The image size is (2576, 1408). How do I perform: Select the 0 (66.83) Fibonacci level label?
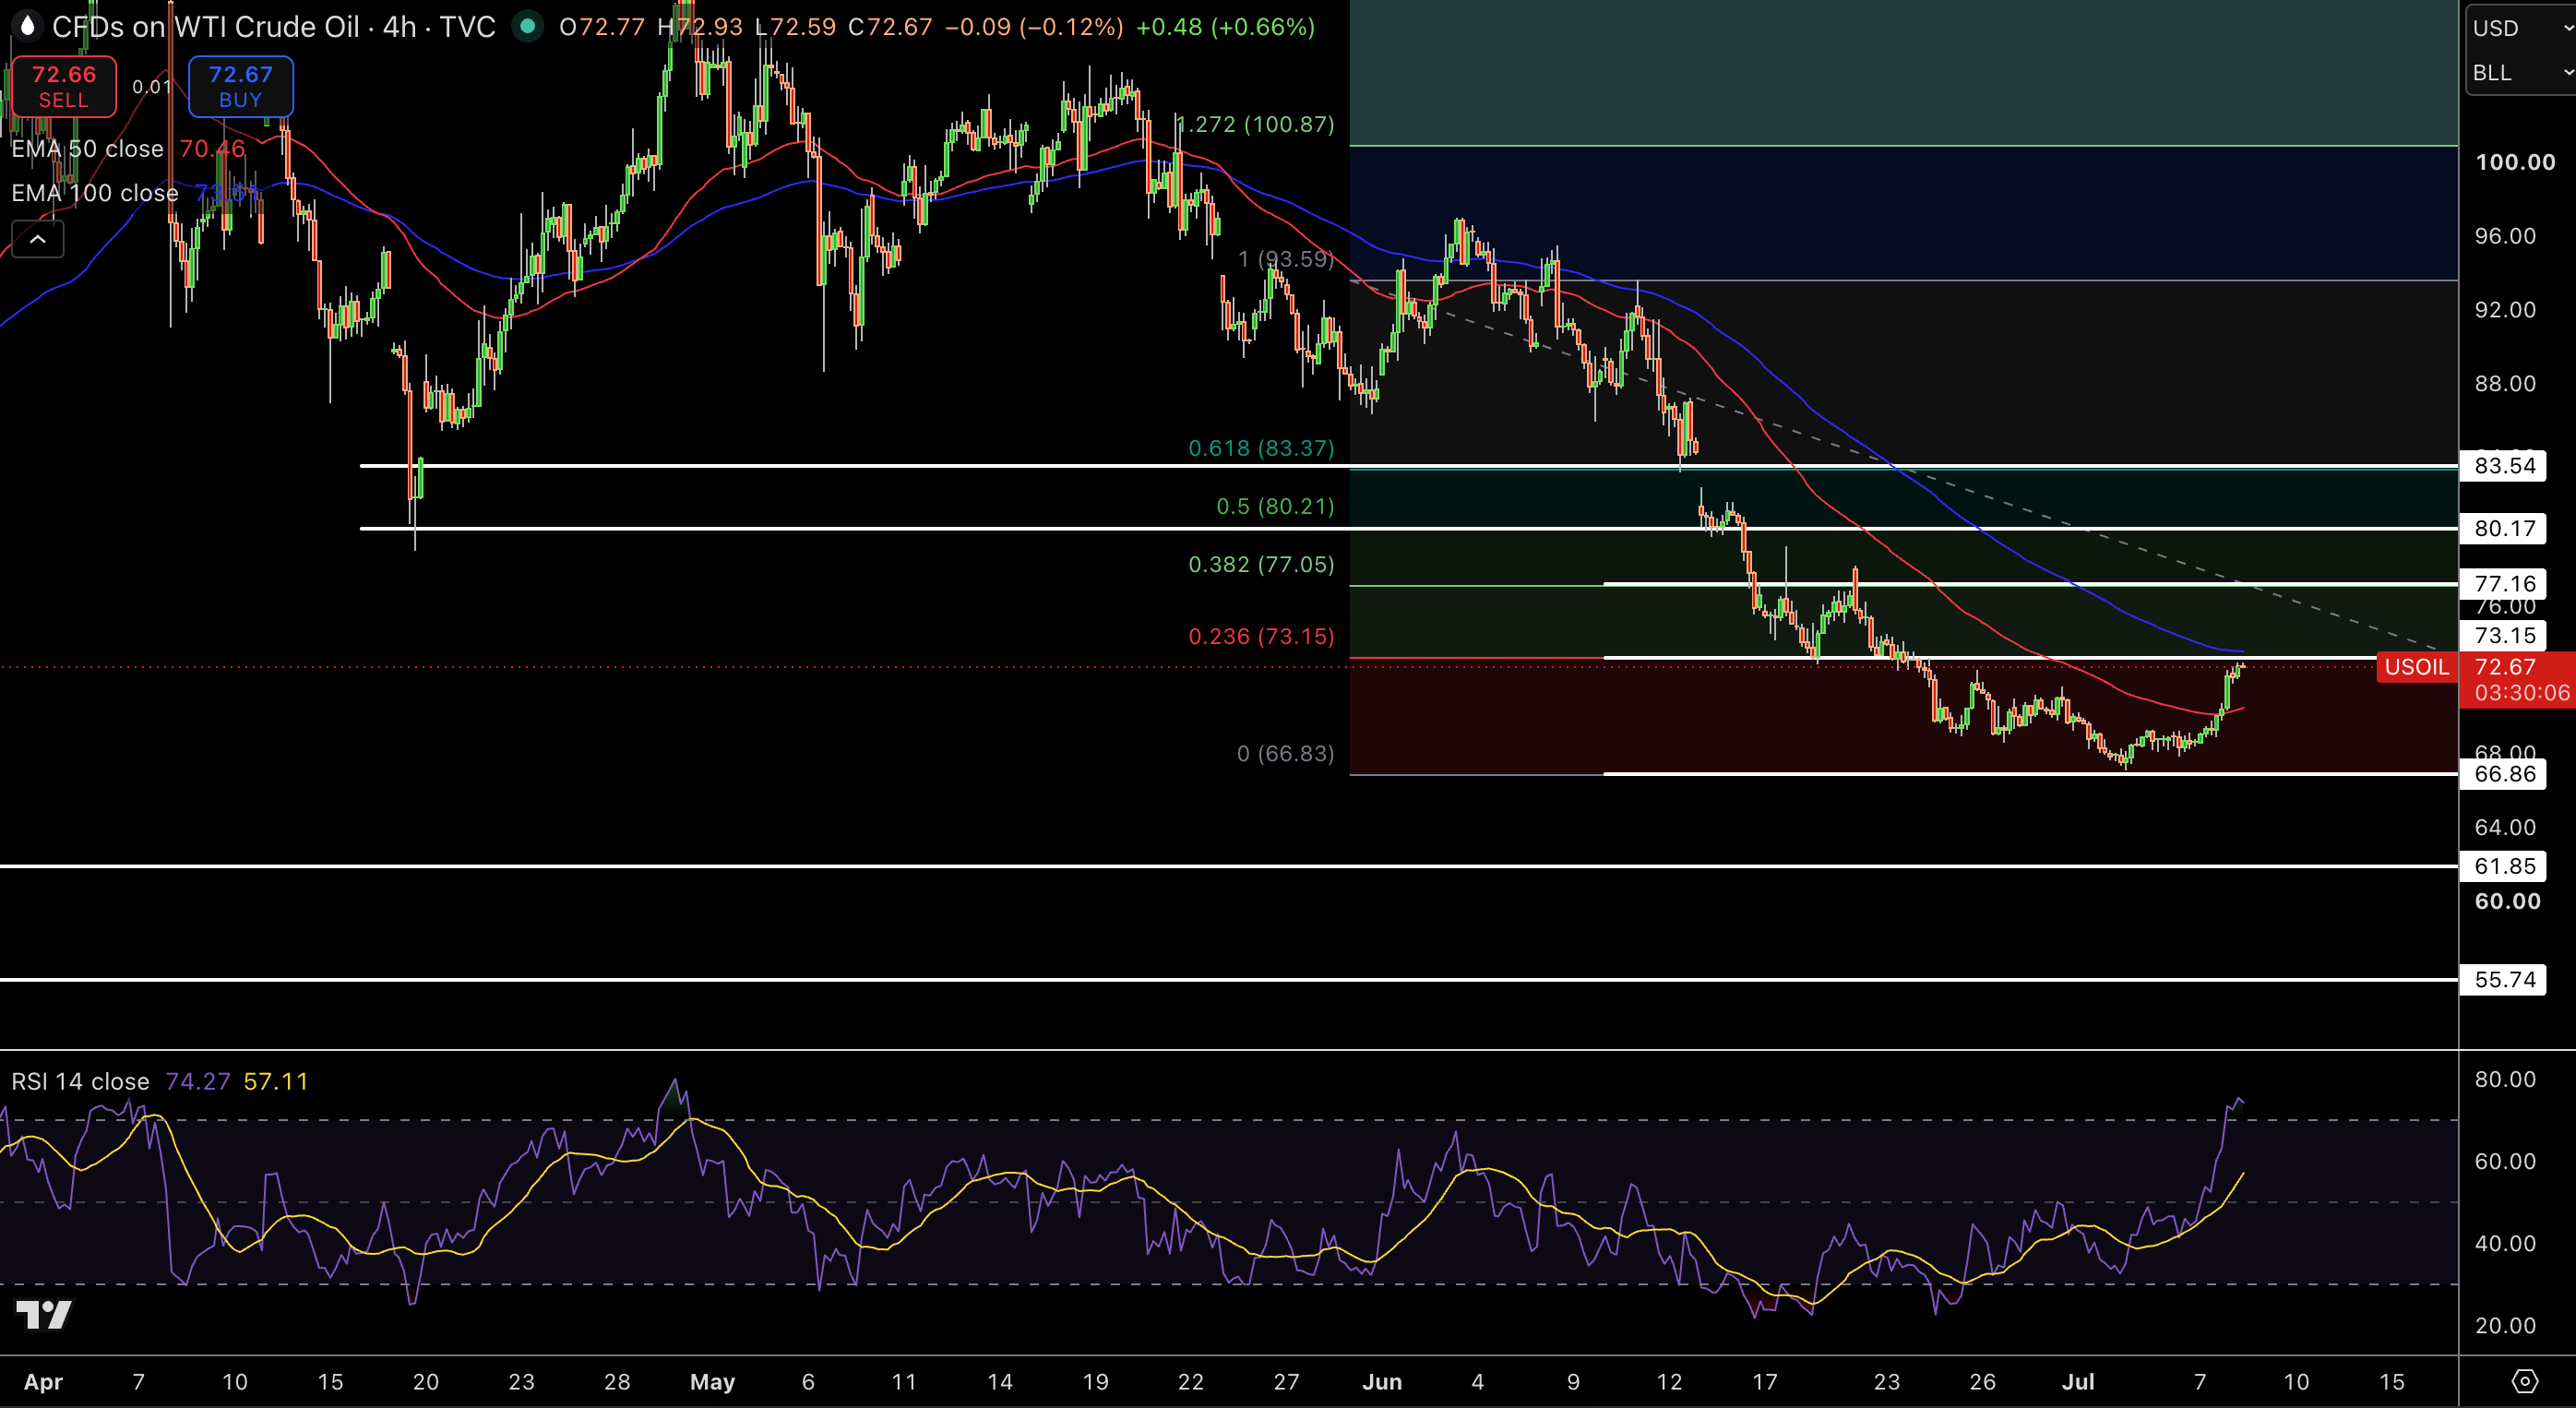pos(1285,753)
